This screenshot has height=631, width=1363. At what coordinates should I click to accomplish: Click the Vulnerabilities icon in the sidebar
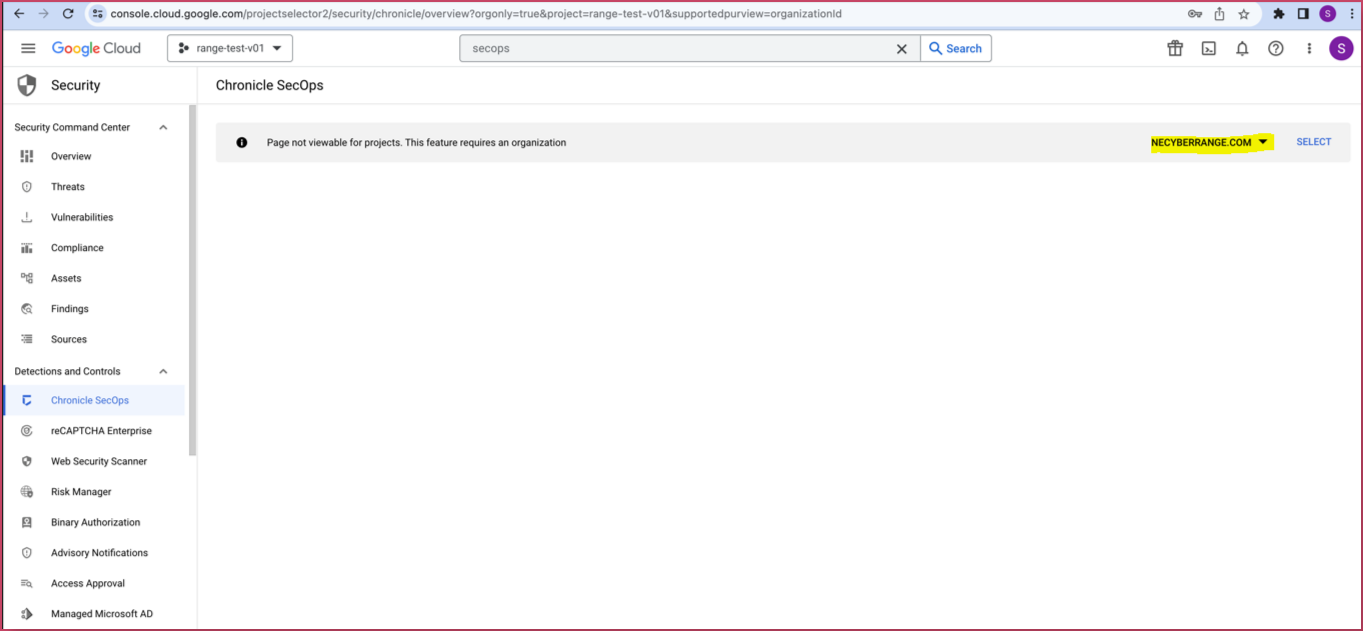(x=27, y=217)
